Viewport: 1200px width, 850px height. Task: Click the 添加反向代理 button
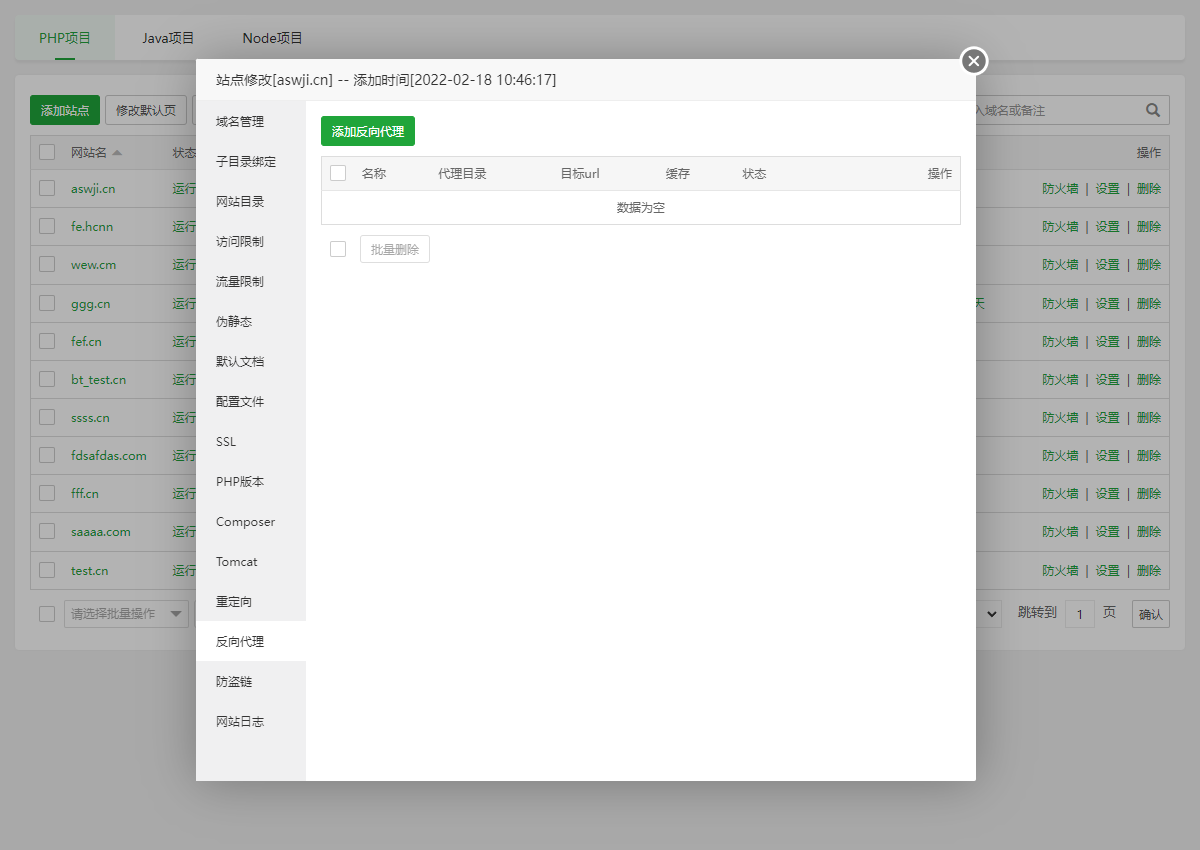point(368,131)
